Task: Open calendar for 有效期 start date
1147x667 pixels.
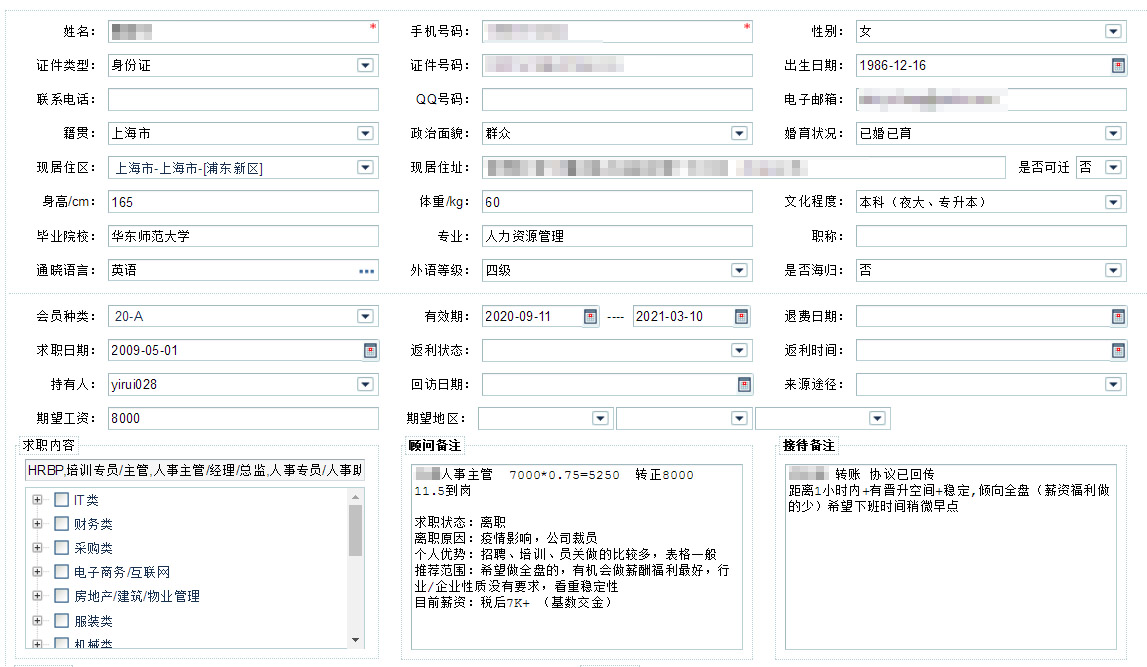Action: 590,317
